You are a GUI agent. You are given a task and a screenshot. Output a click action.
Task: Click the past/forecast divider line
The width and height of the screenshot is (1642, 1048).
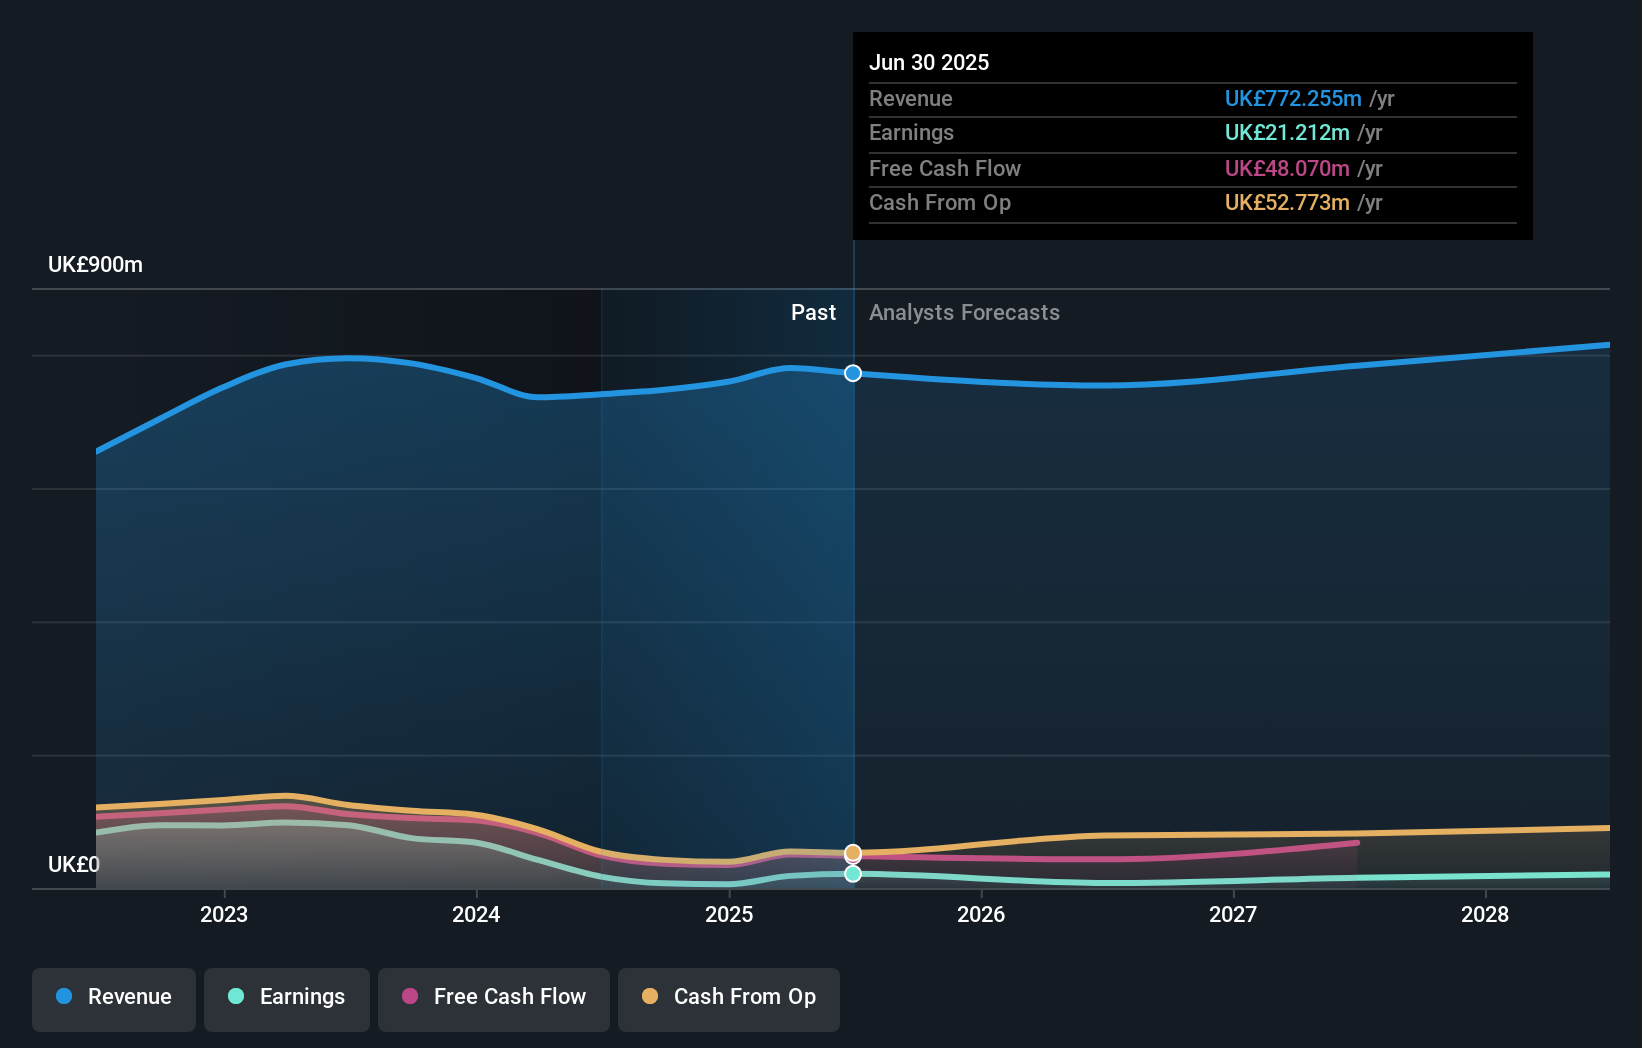pos(853,600)
